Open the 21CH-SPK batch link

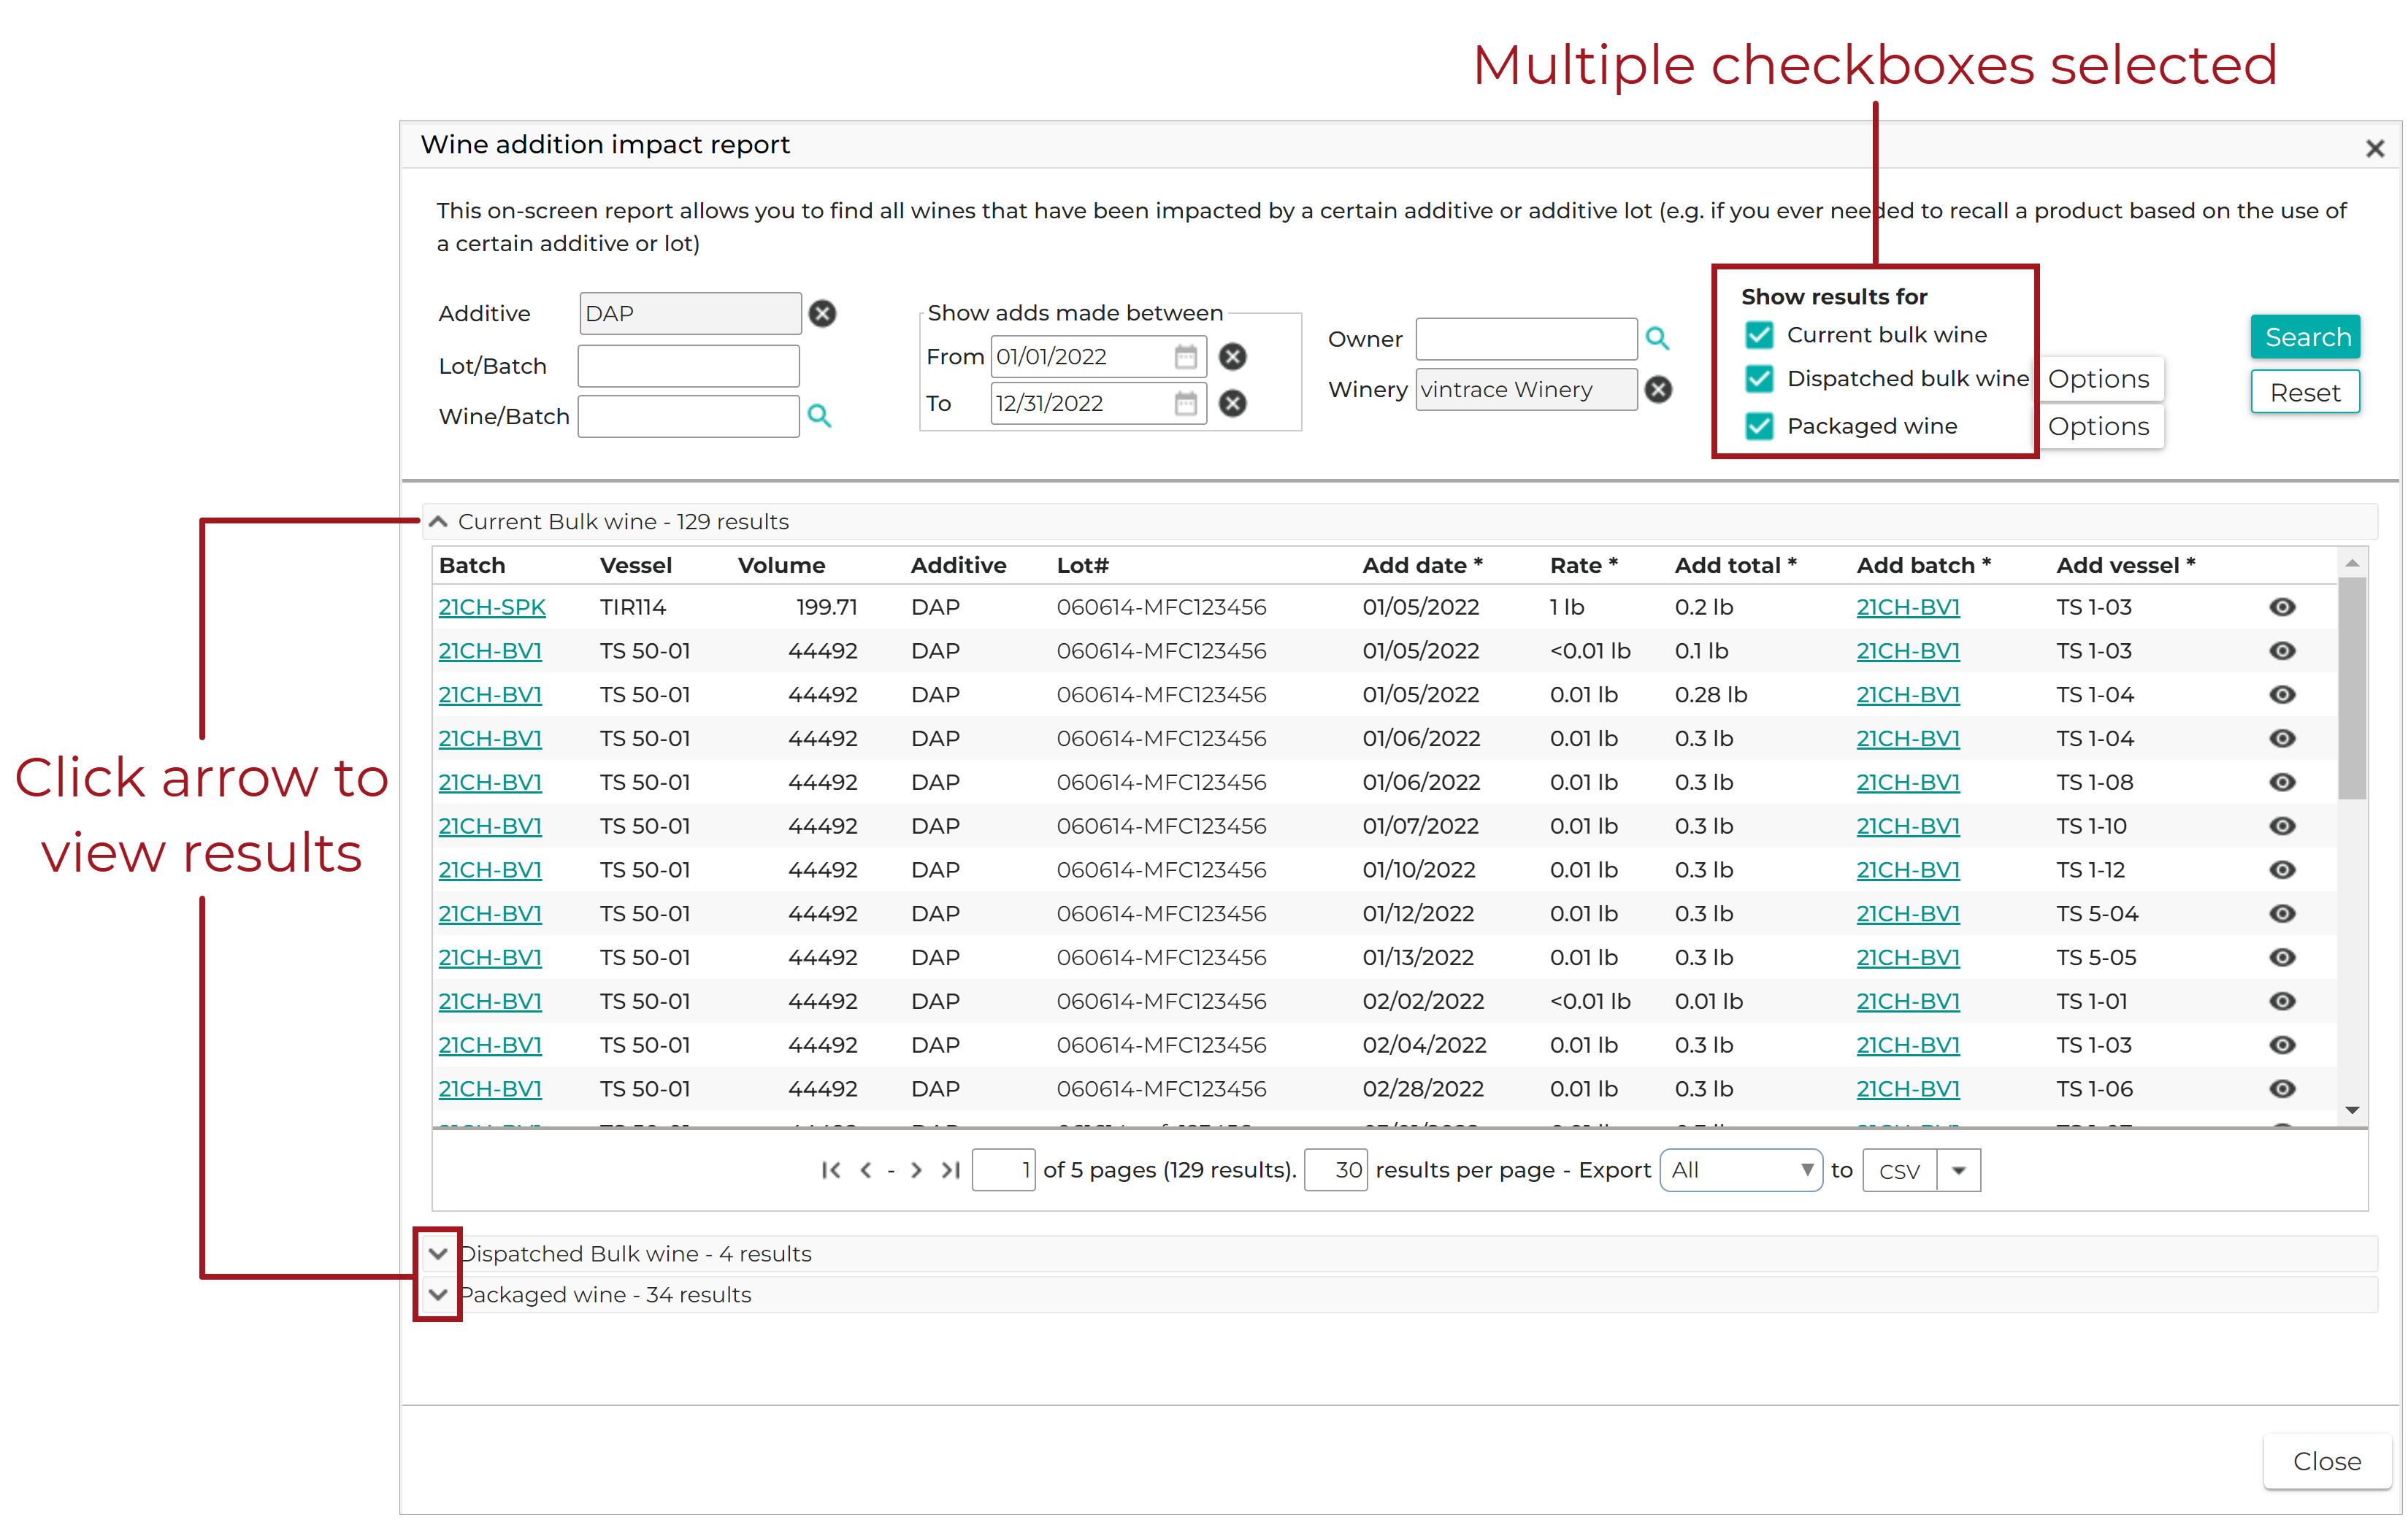492,607
